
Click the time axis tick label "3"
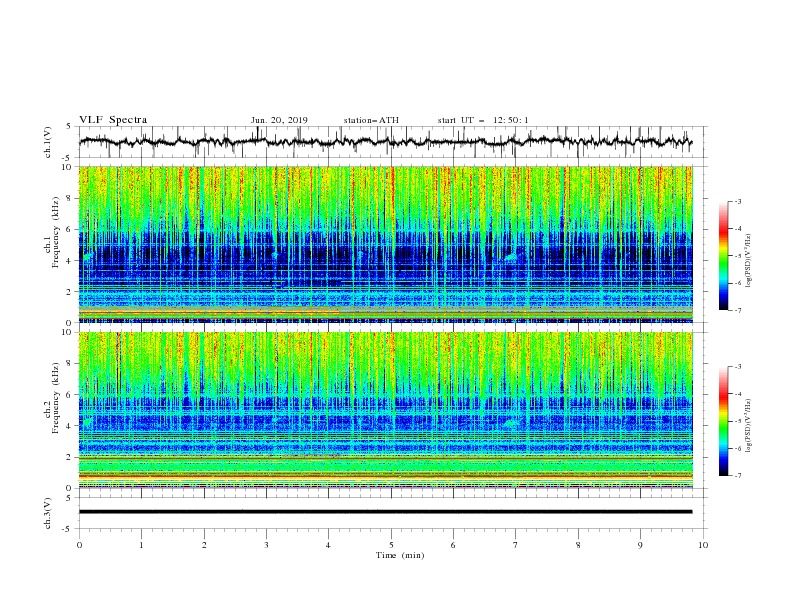click(x=266, y=545)
